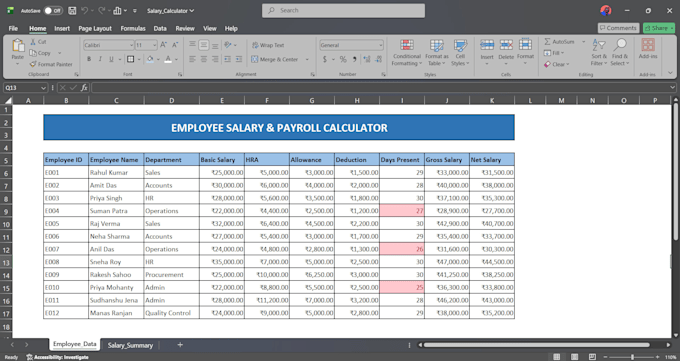Switch to the Data tab
The height and width of the screenshot is (361, 680).
click(x=160, y=28)
